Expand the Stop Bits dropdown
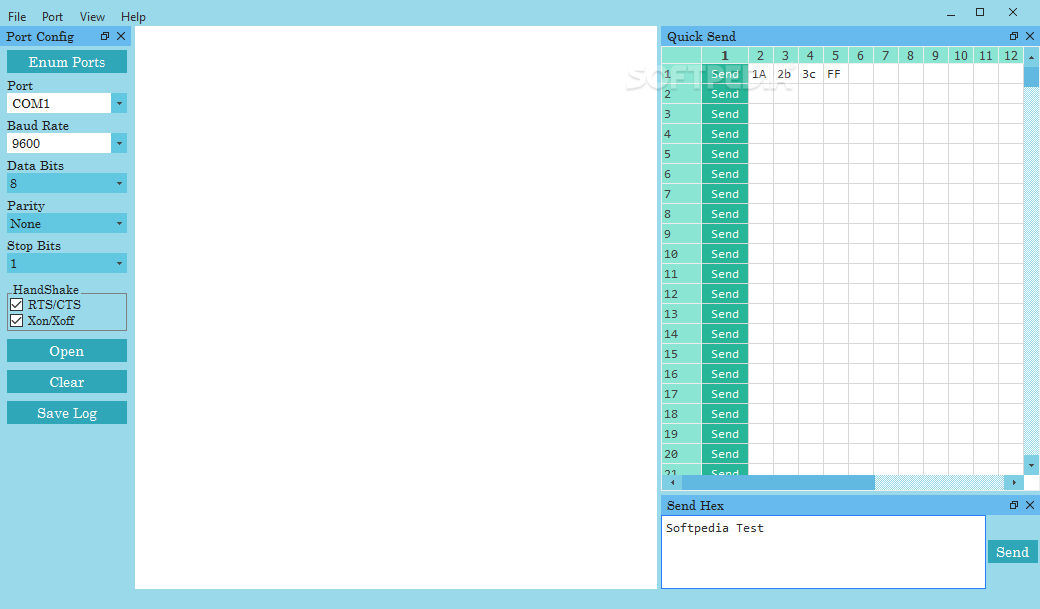The image size is (1040, 609). [66, 263]
